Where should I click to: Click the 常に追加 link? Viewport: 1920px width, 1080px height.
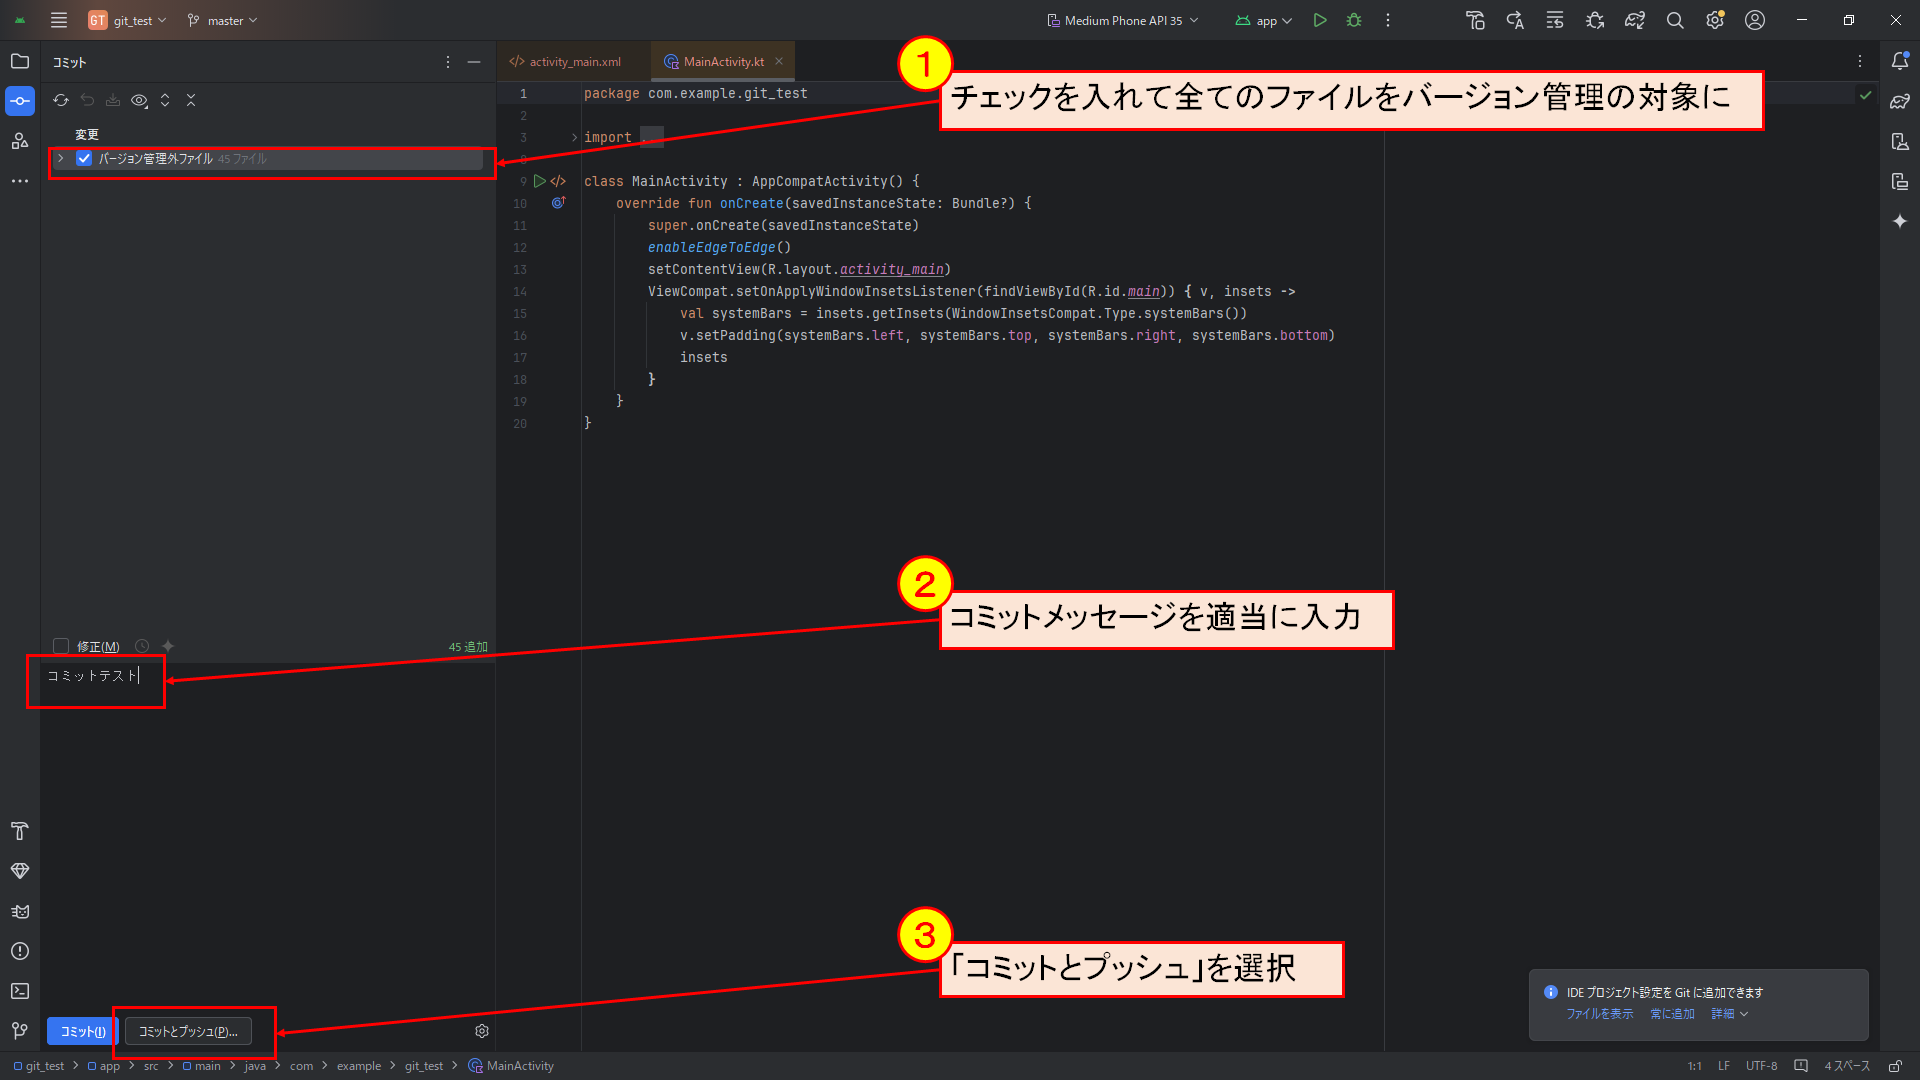(1672, 1014)
